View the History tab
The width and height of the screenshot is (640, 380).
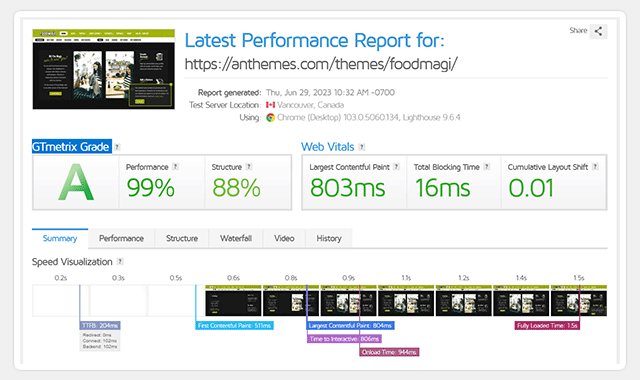coord(329,238)
